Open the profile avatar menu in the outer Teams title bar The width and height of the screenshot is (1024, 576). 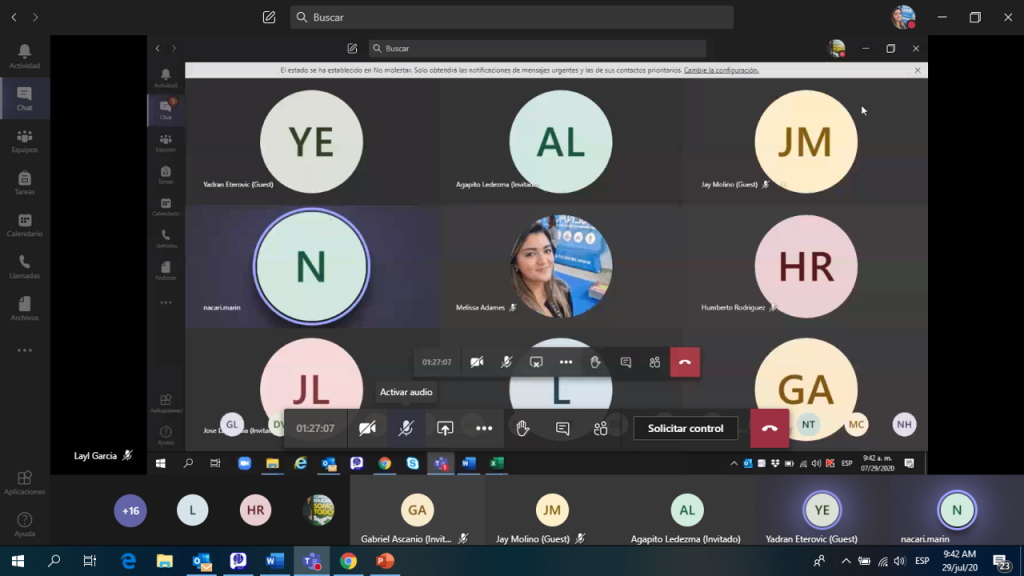903,18
